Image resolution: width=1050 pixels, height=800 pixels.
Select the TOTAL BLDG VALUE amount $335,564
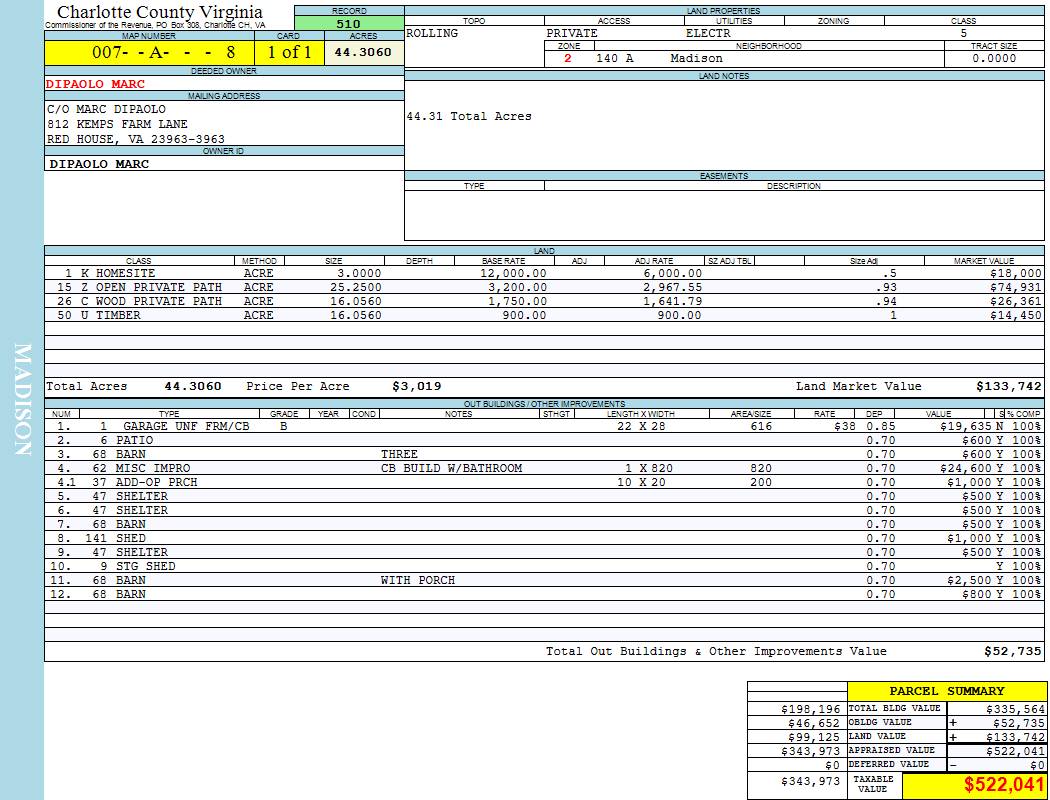click(1014, 708)
